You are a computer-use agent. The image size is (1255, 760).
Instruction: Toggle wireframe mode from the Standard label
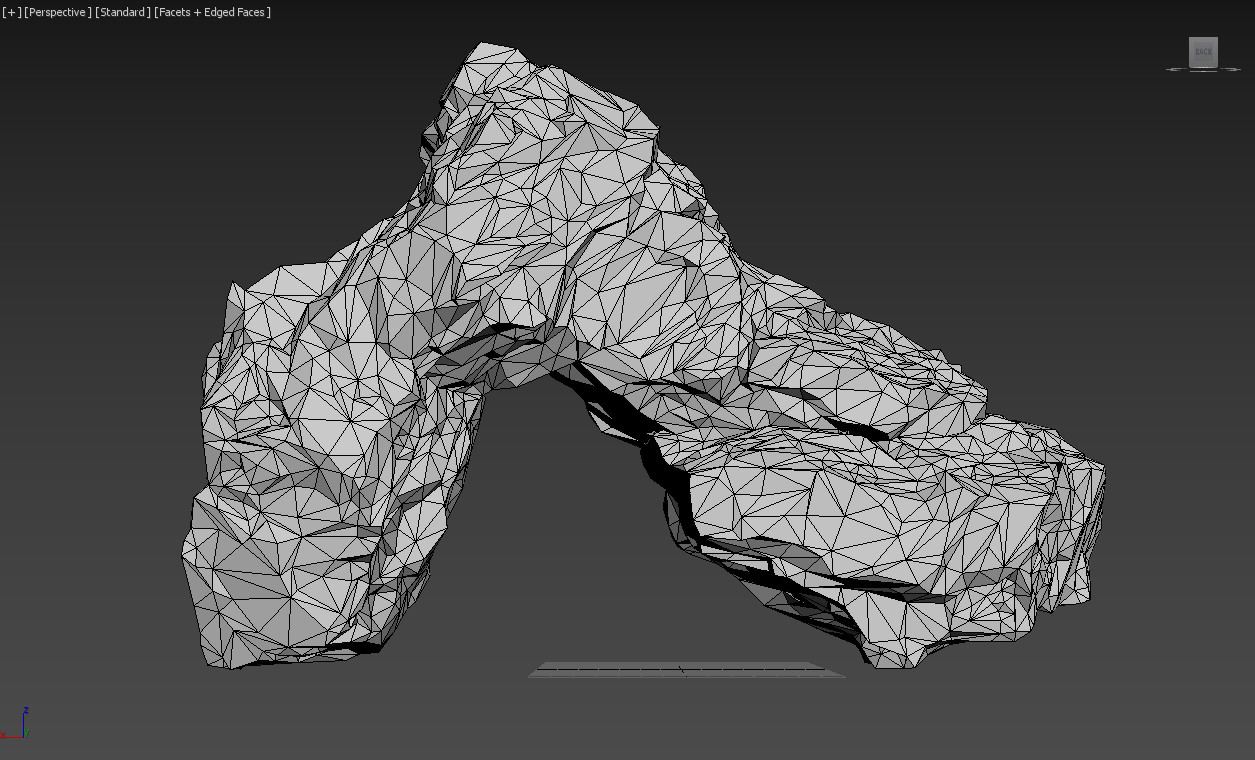pos(120,12)
